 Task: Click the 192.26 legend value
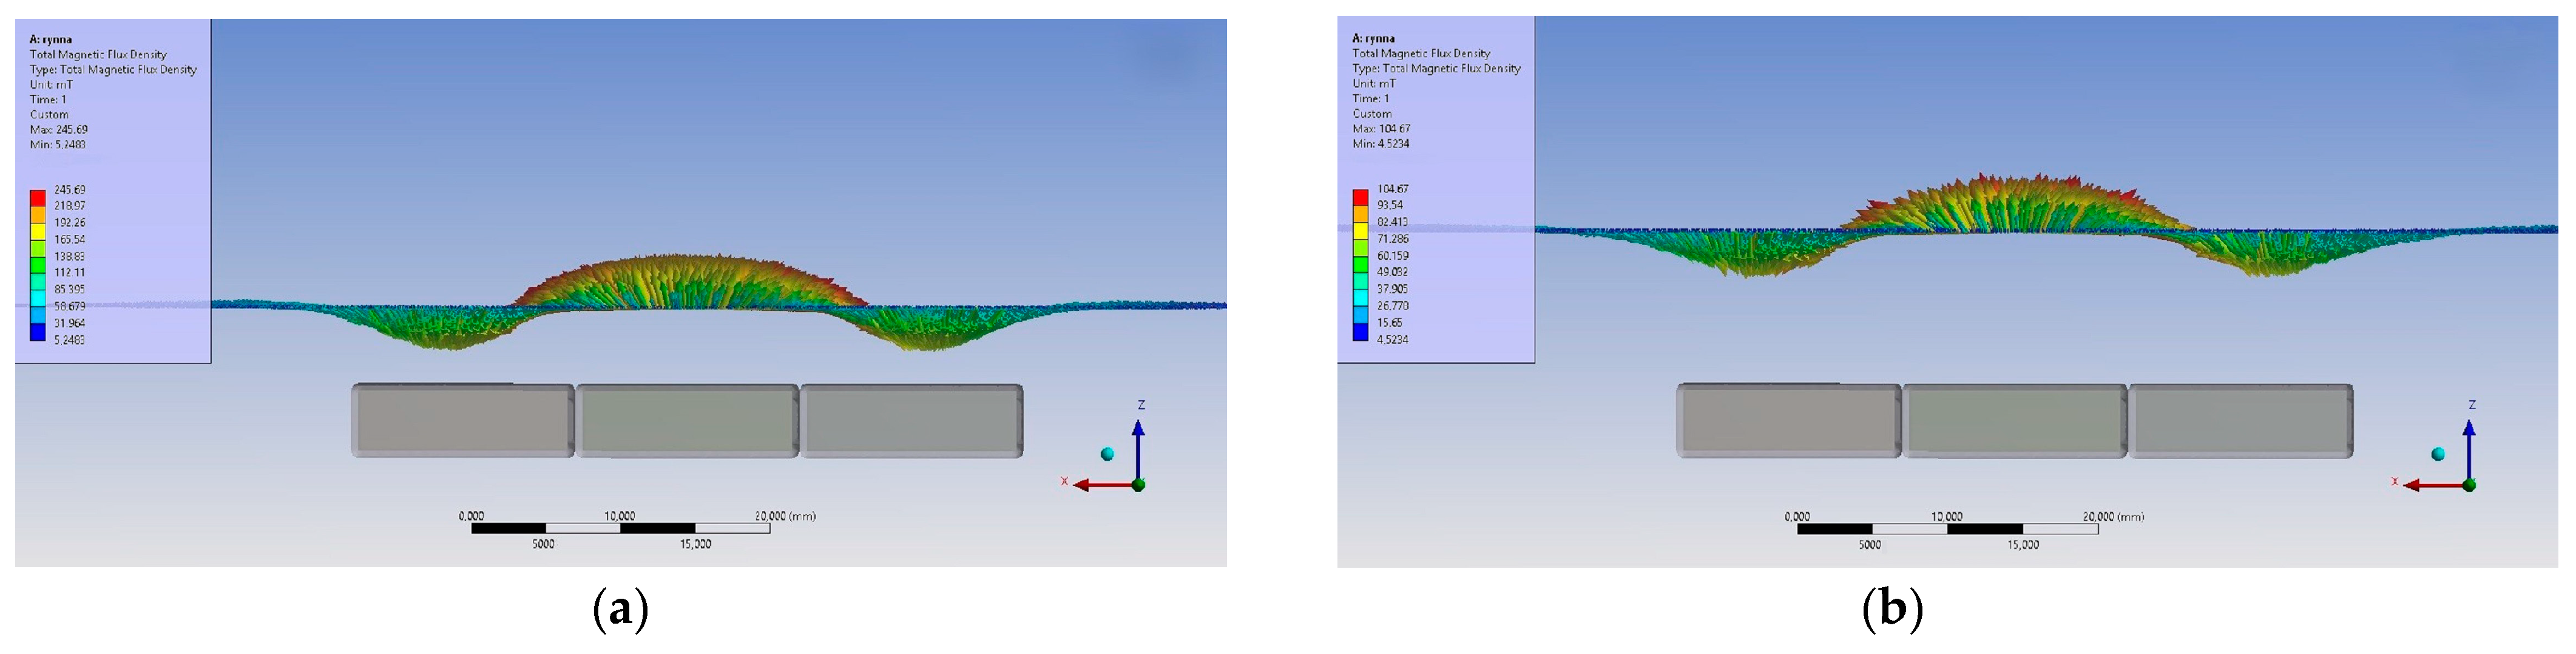point(70,223)
